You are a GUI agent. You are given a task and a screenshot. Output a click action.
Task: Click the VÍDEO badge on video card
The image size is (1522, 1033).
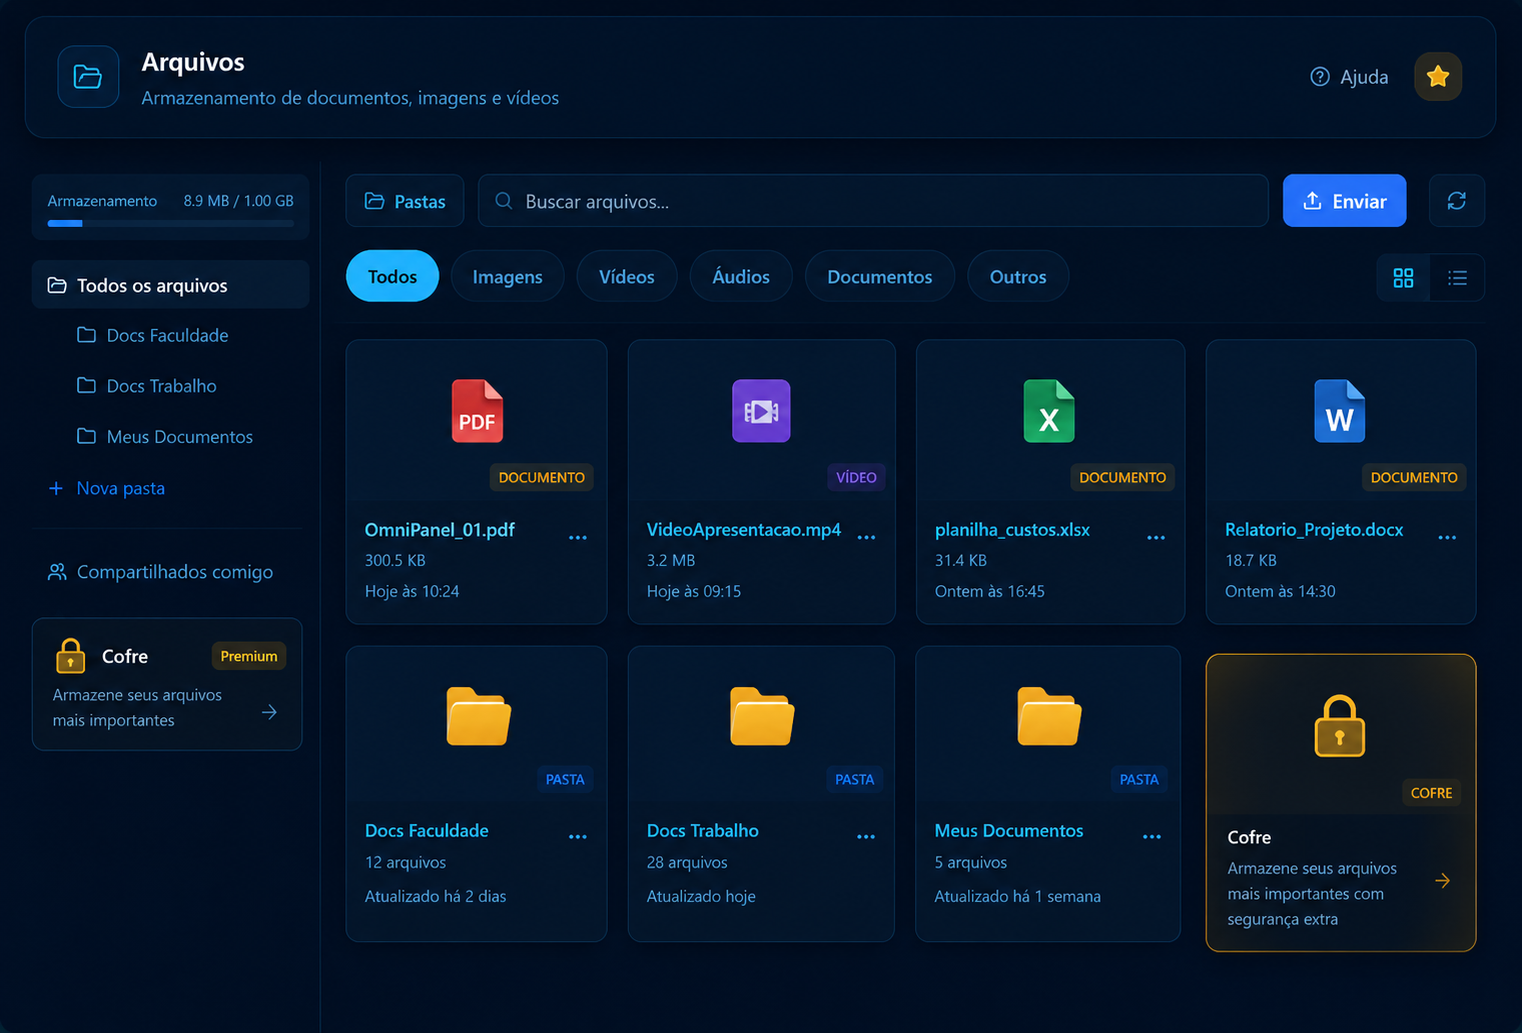(x=856, y=478)
